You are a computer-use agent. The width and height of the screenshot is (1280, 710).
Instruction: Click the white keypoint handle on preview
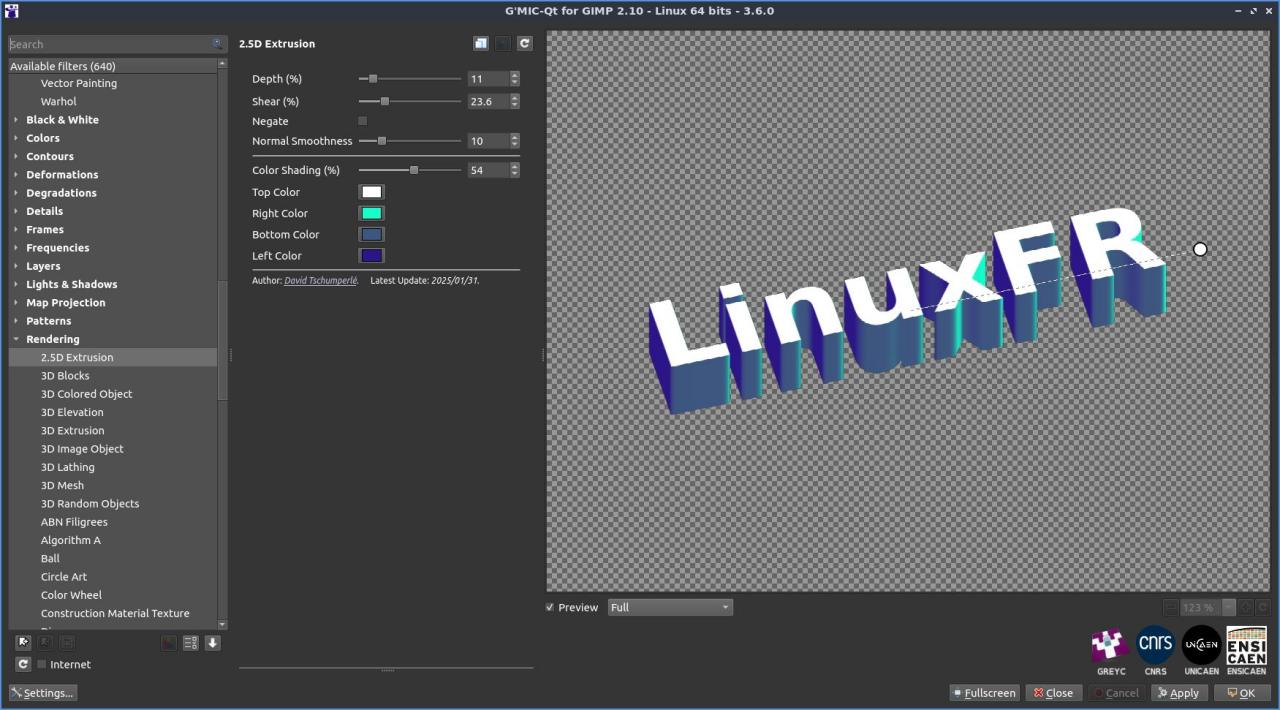point(1200,249)
